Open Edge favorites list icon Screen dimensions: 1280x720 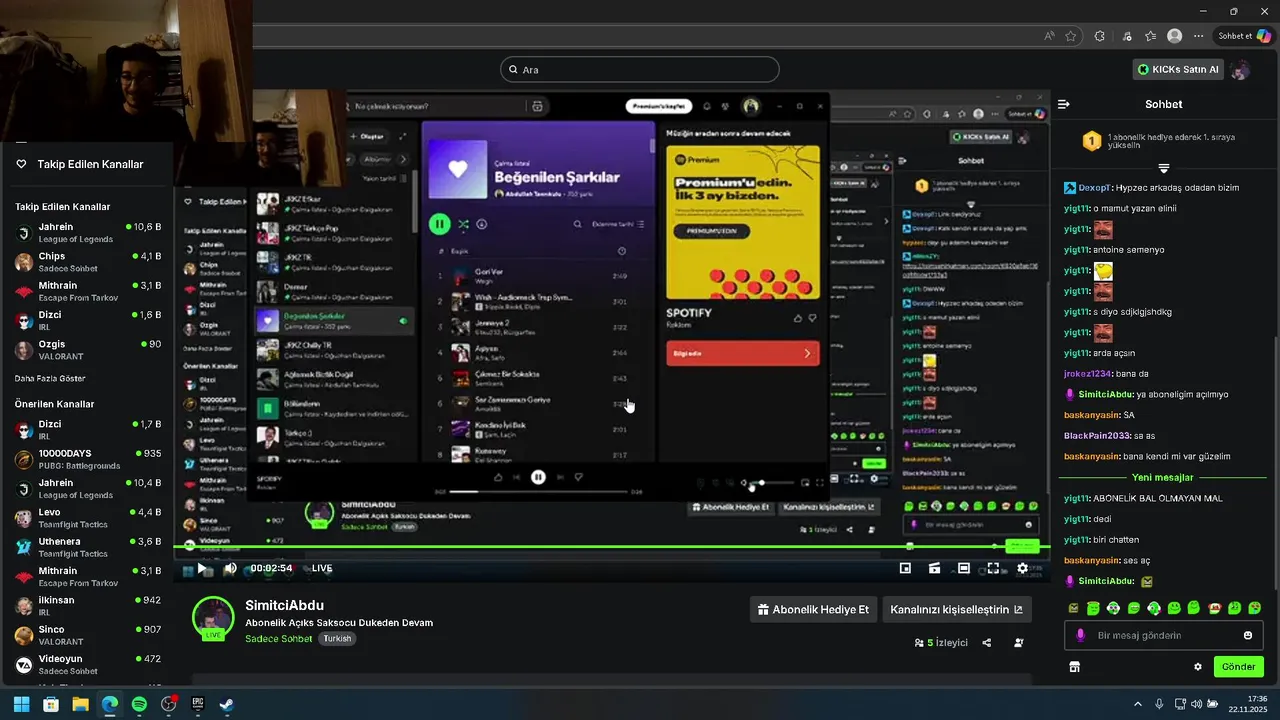pyautogui.click(x=1151, y=36)
